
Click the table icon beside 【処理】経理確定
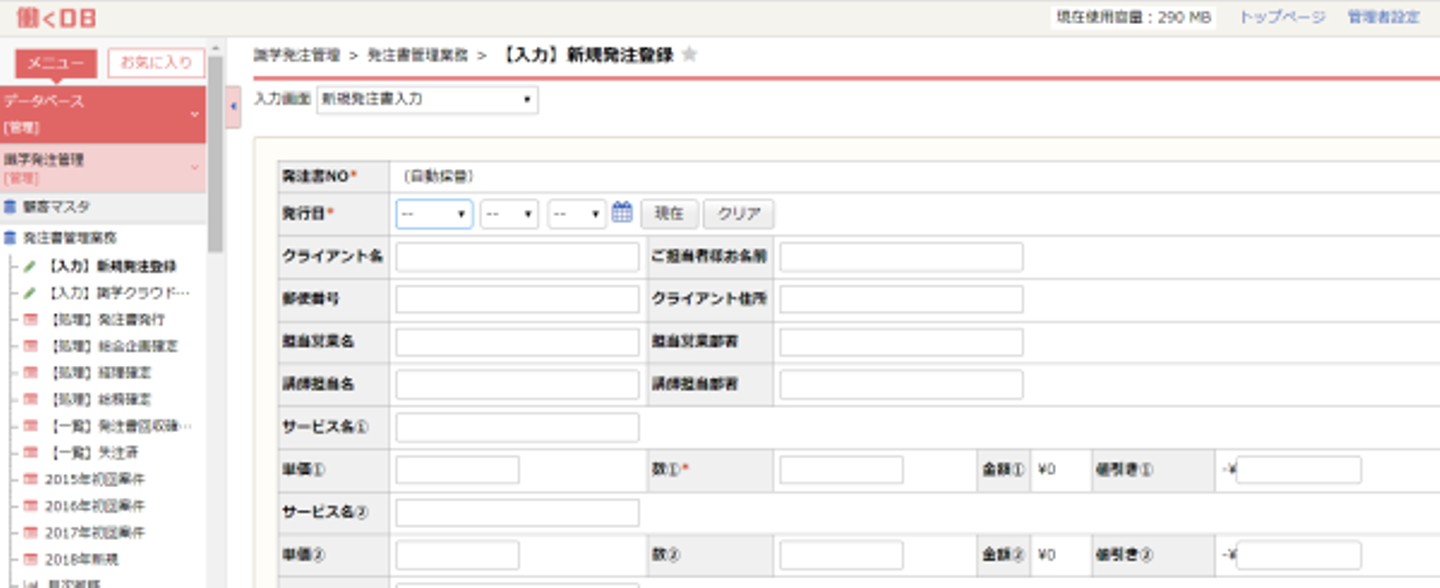[x=30, y=372]
